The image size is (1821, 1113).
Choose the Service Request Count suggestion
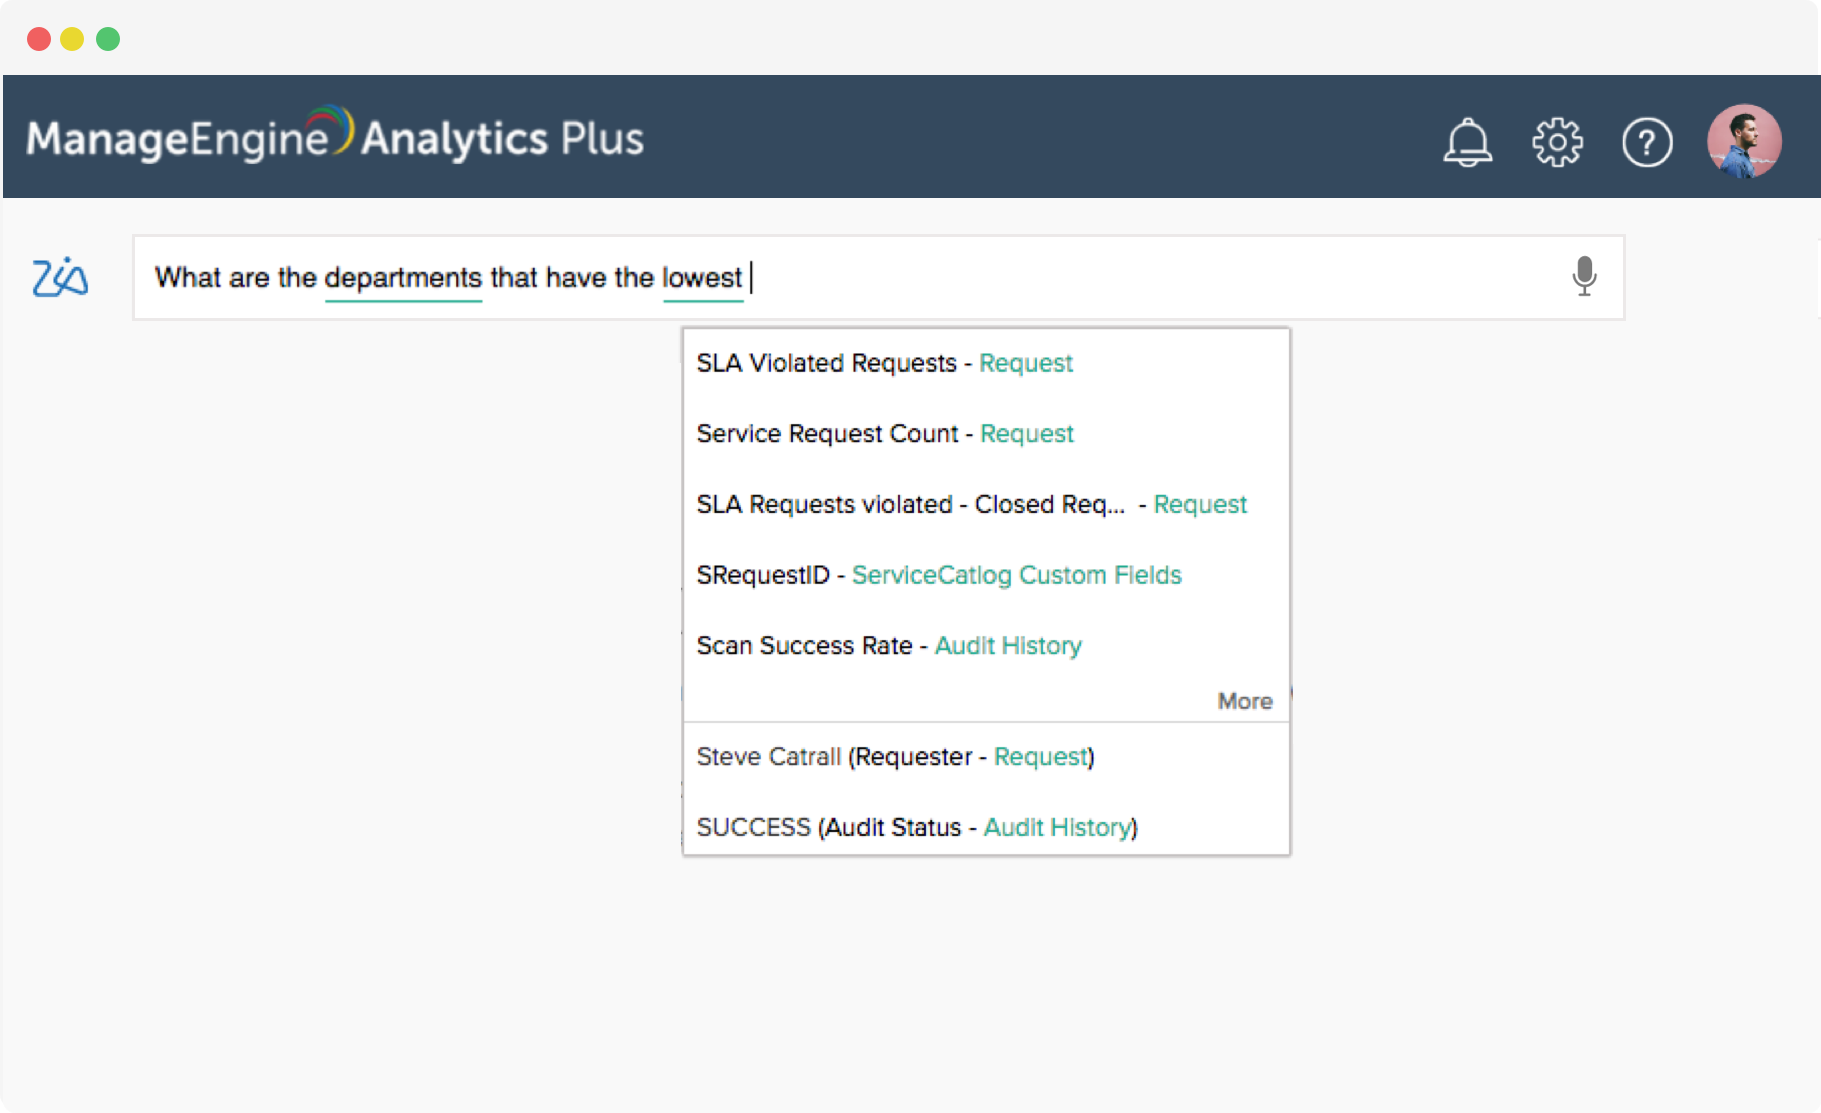pos(986,434)
